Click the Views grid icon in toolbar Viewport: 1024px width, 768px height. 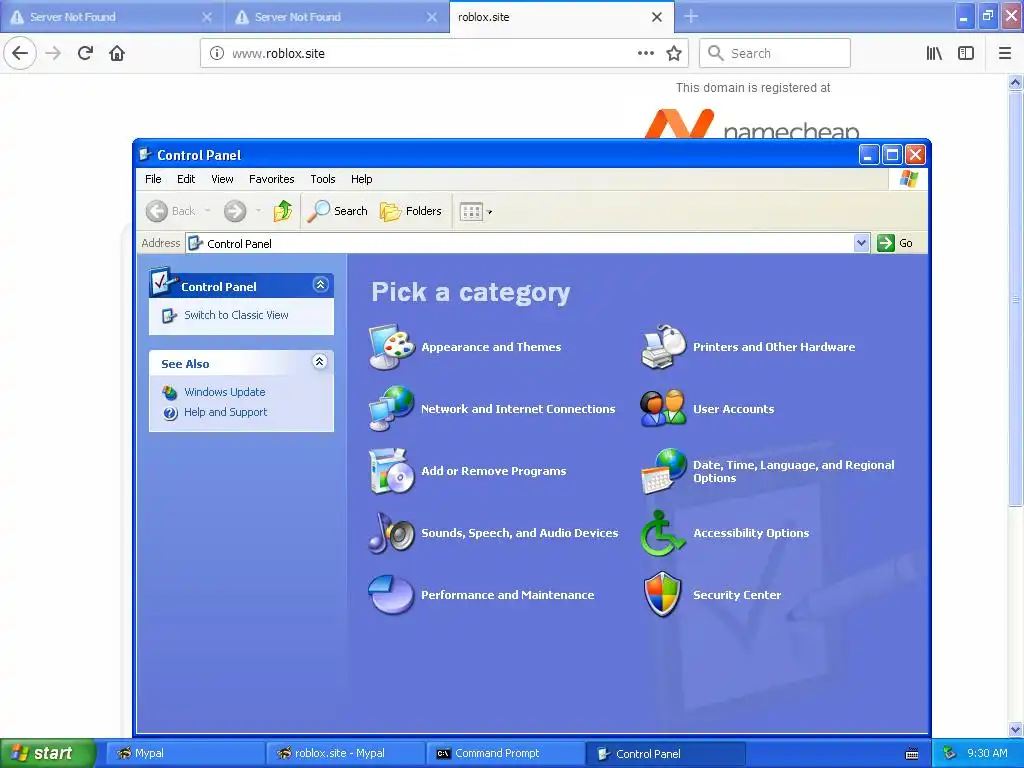coord(471,211)
